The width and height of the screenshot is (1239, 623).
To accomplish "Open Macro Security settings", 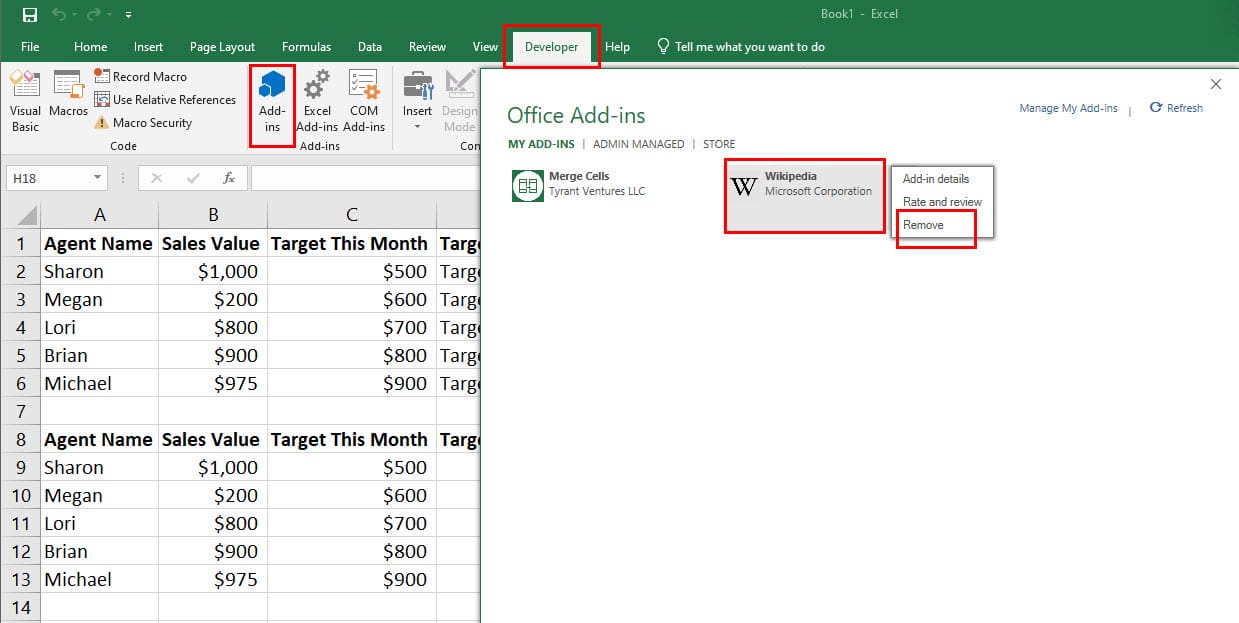I will point(143,123).
